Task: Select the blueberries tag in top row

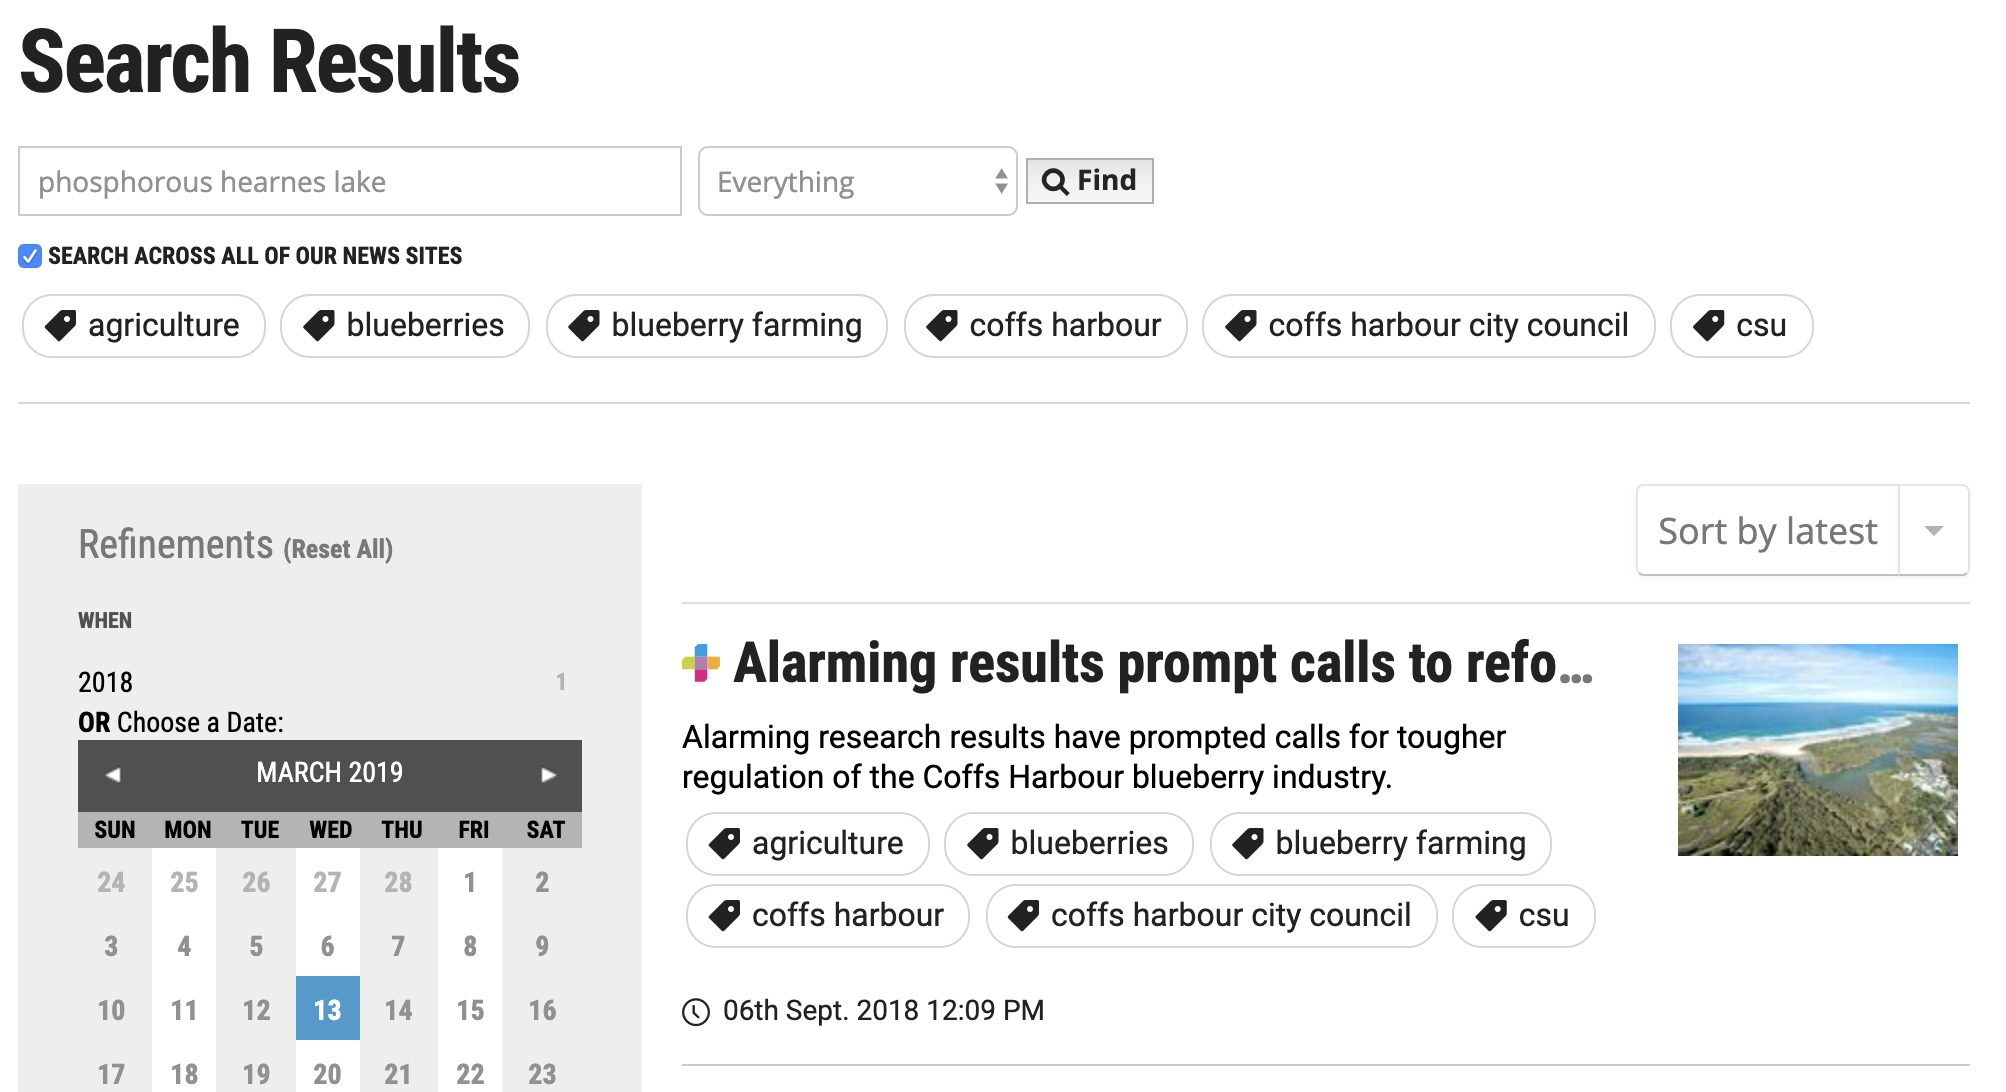Action: tap(405, 326)
